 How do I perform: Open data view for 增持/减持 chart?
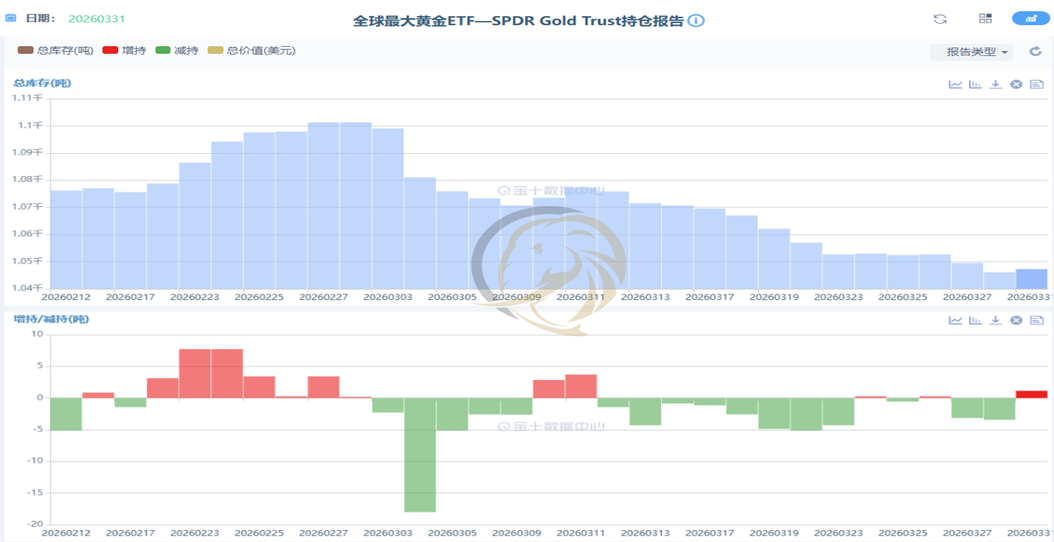(x=1037, y=320)
